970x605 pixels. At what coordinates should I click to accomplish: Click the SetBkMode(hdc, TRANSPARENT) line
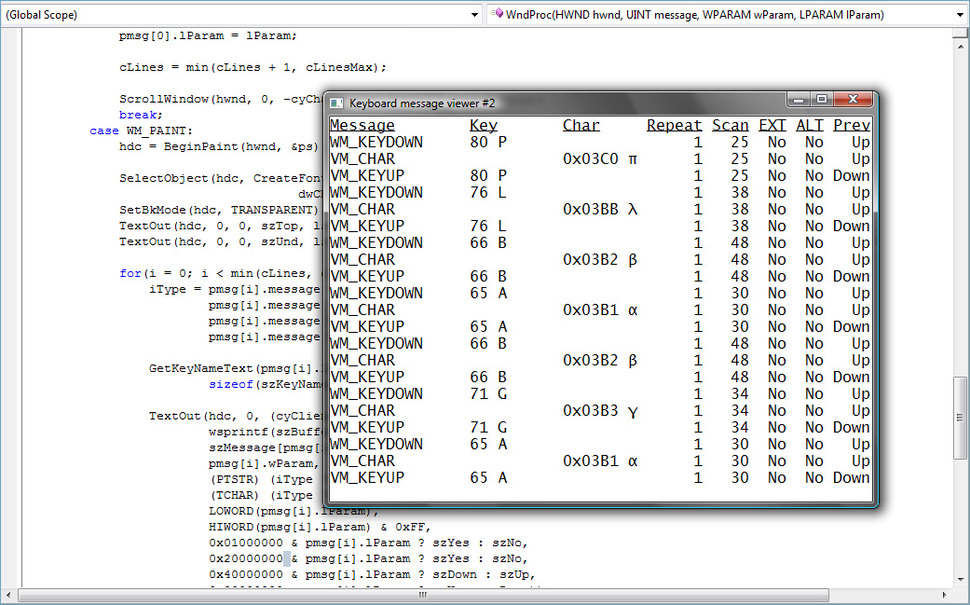pyautogui.click(x=218, y=210)
